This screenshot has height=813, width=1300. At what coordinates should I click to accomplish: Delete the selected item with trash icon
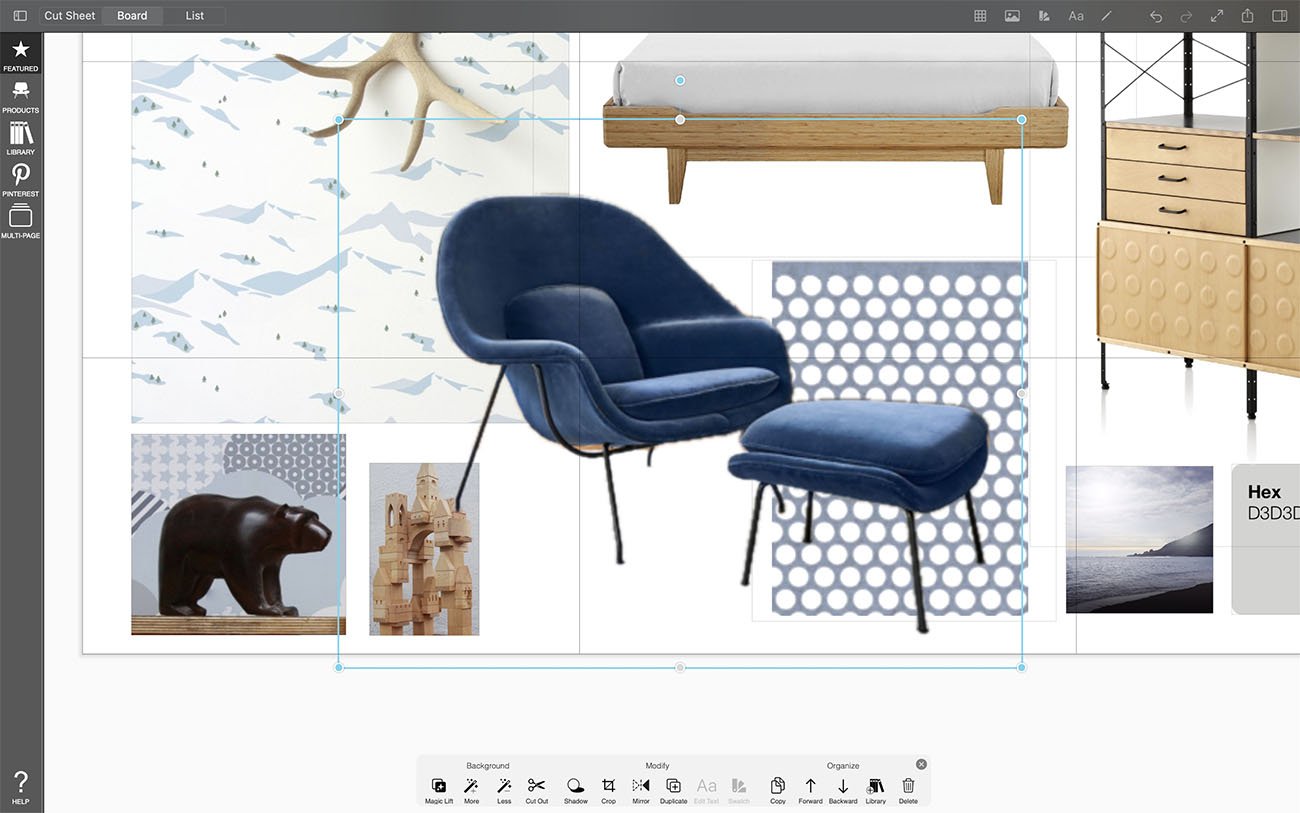908,789
